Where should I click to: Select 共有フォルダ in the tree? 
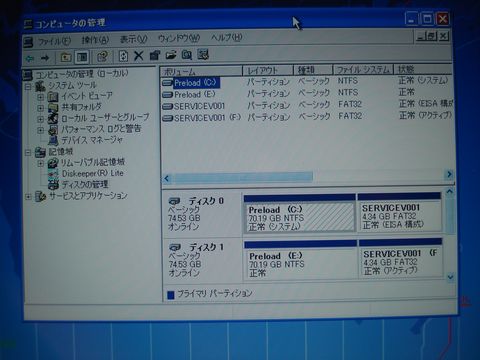click(81, 107)
